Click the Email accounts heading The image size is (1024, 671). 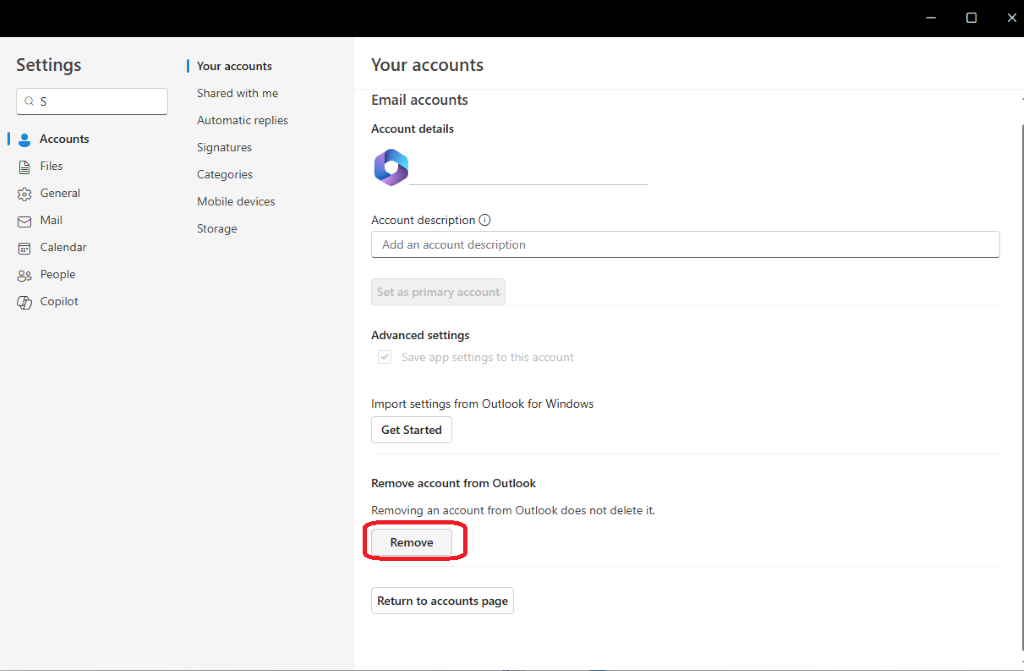[419, 100]
